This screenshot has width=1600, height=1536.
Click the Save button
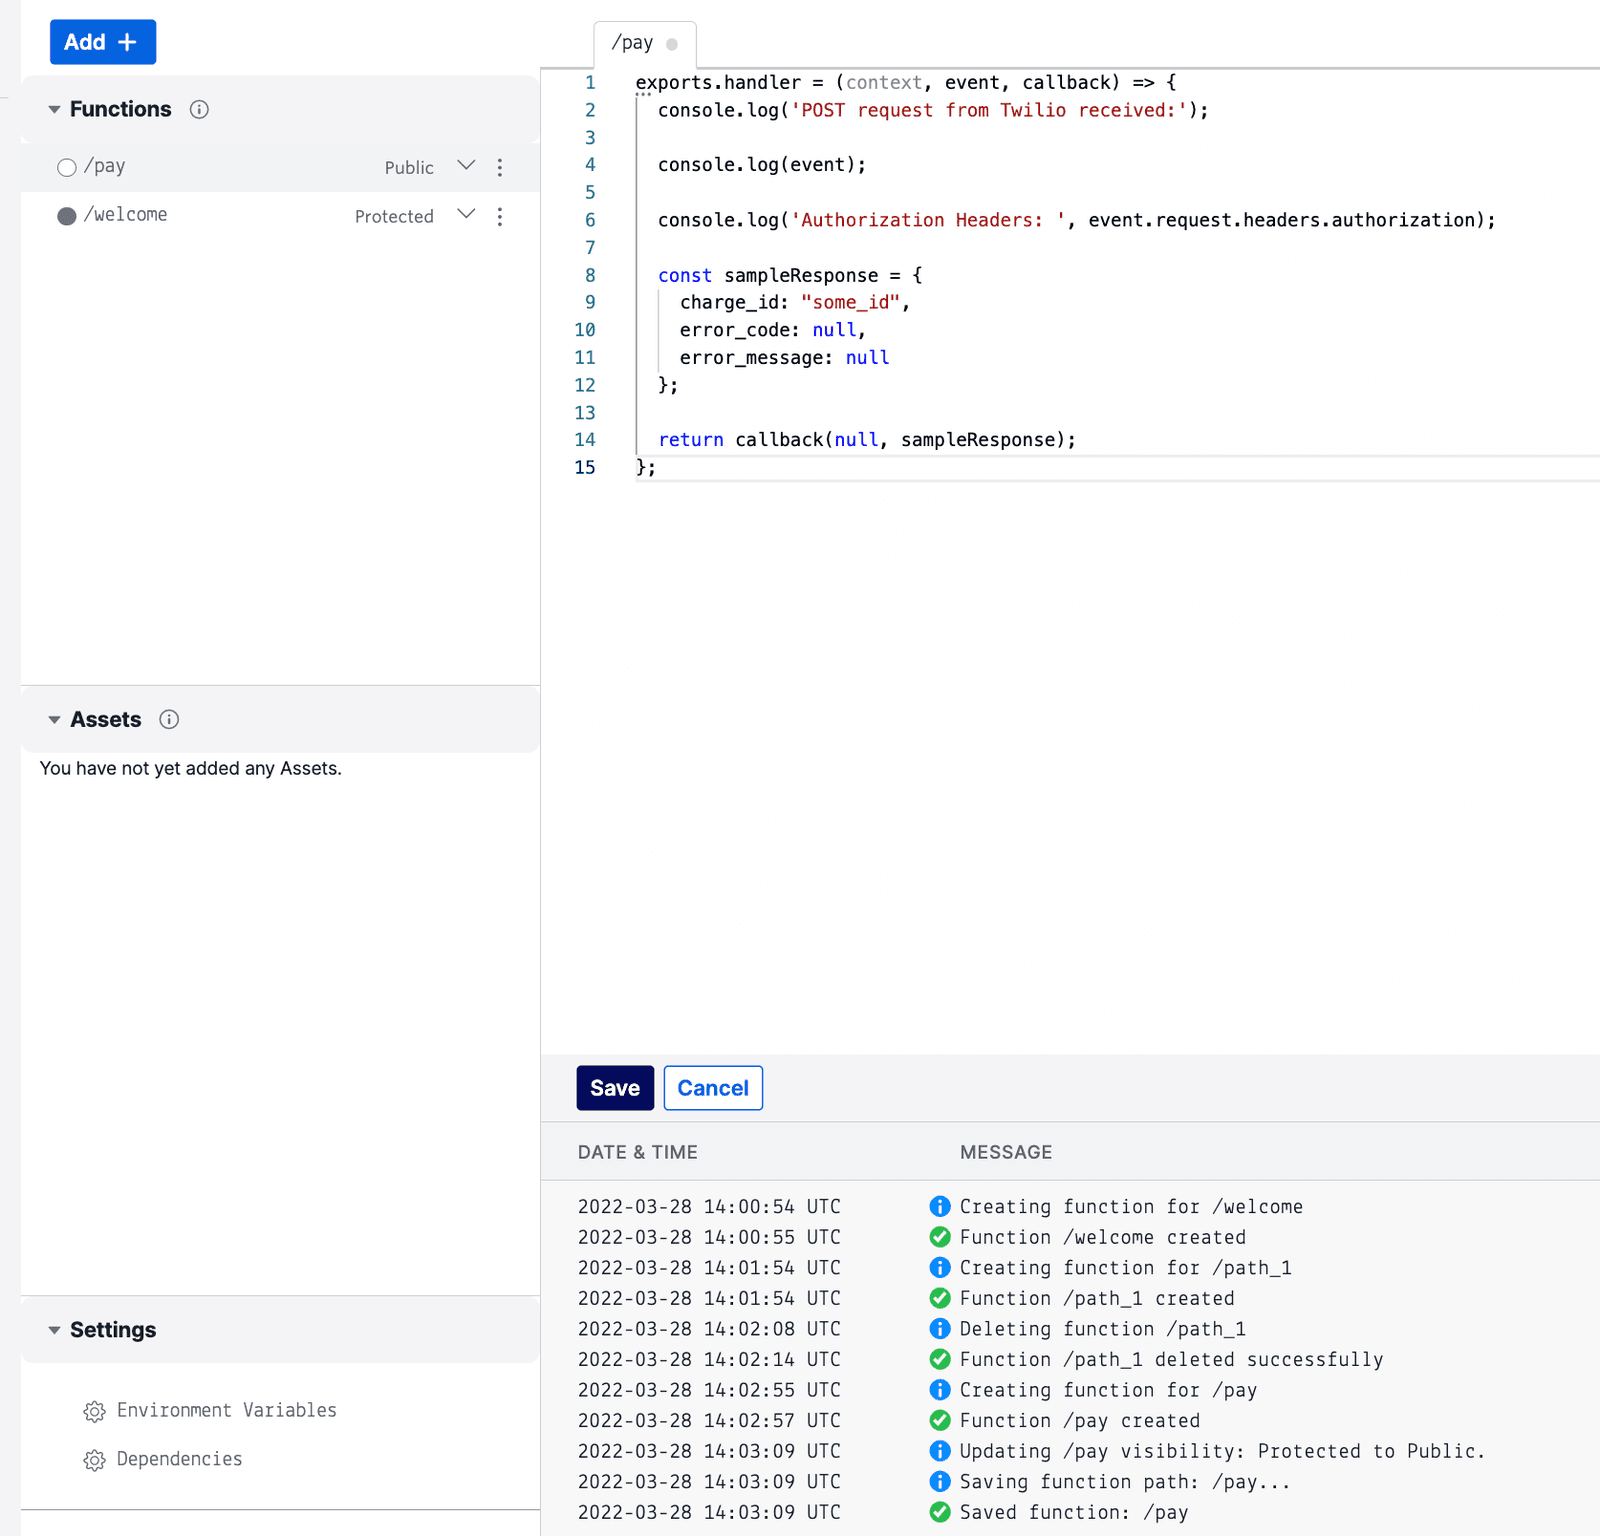pyautogui.click(x=614, y=1088)
